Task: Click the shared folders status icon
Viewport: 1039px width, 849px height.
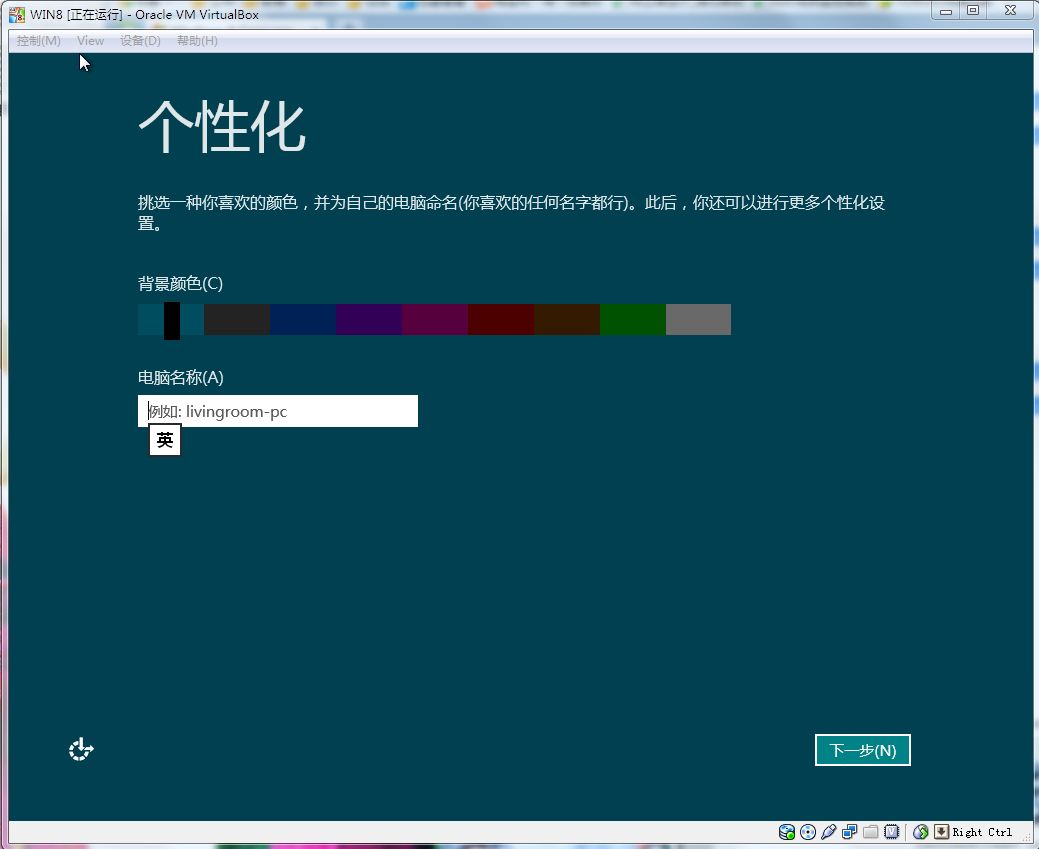Action: pos(871,832)
